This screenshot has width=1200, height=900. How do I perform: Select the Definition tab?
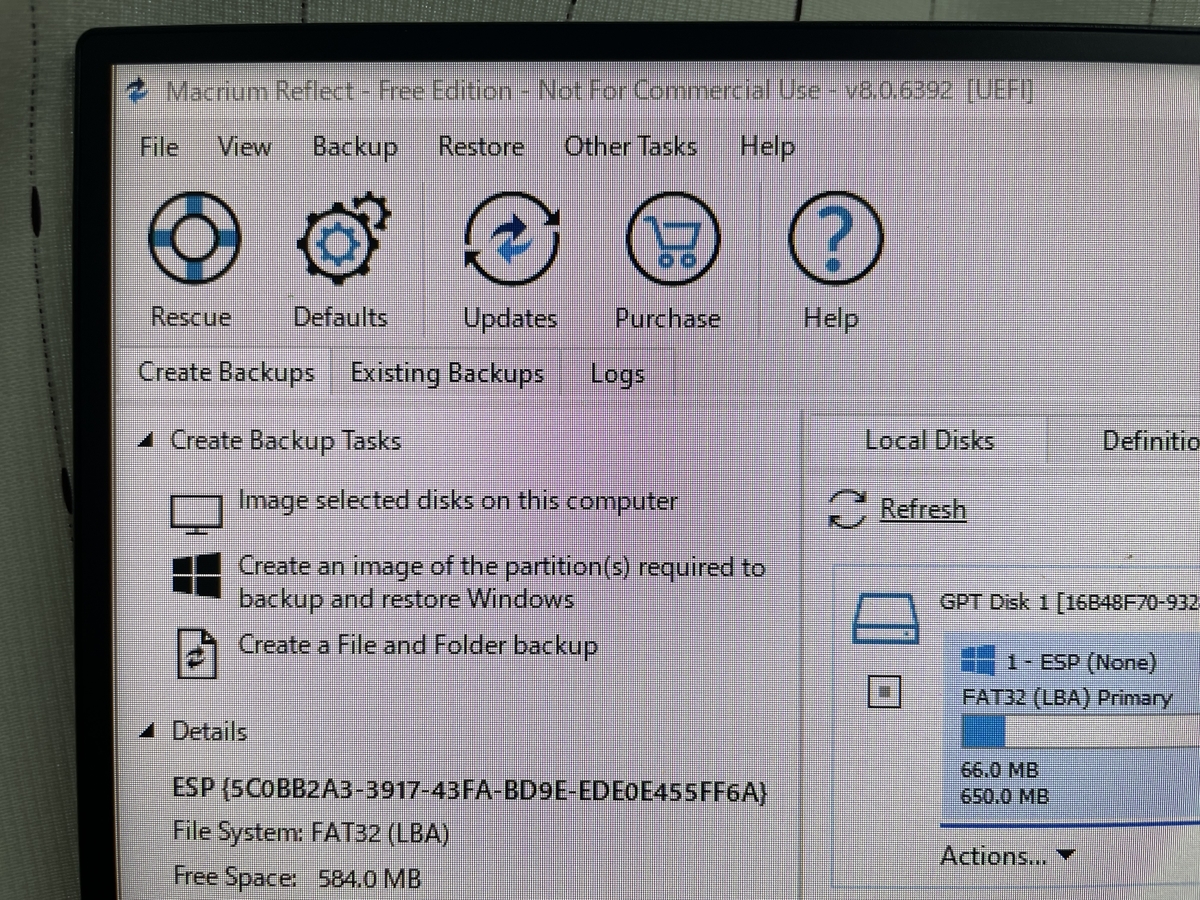click(x=1150, y=441)
